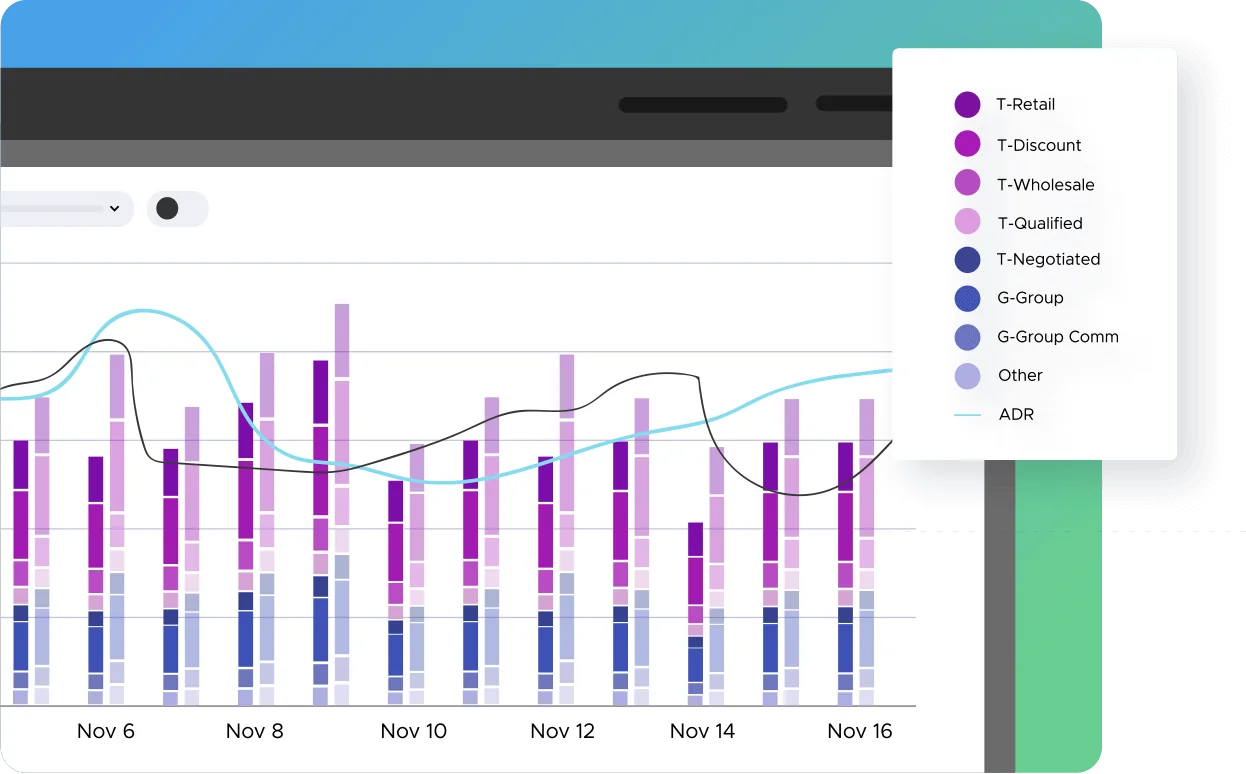Click the G-Group legend color circle
1246x774 pixels.
pos(967,298)
